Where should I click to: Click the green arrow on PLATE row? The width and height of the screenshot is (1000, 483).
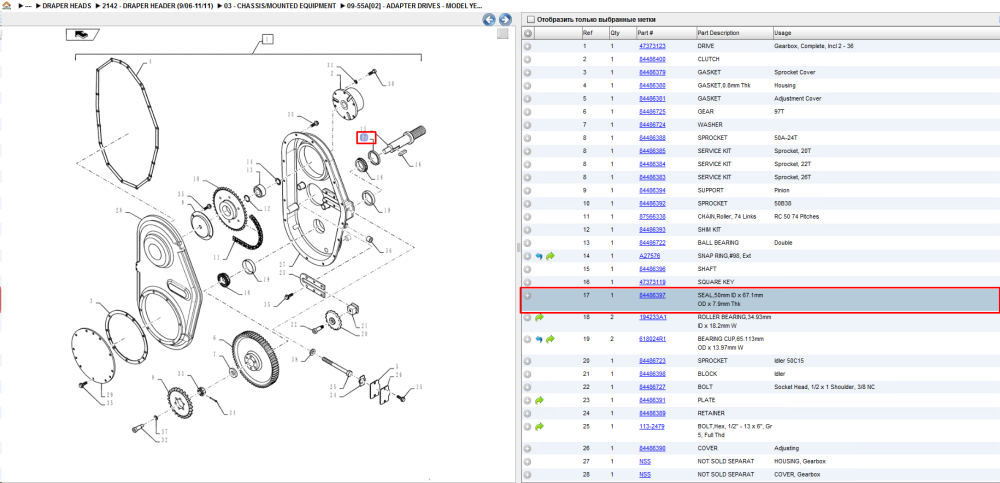point(539,400)
